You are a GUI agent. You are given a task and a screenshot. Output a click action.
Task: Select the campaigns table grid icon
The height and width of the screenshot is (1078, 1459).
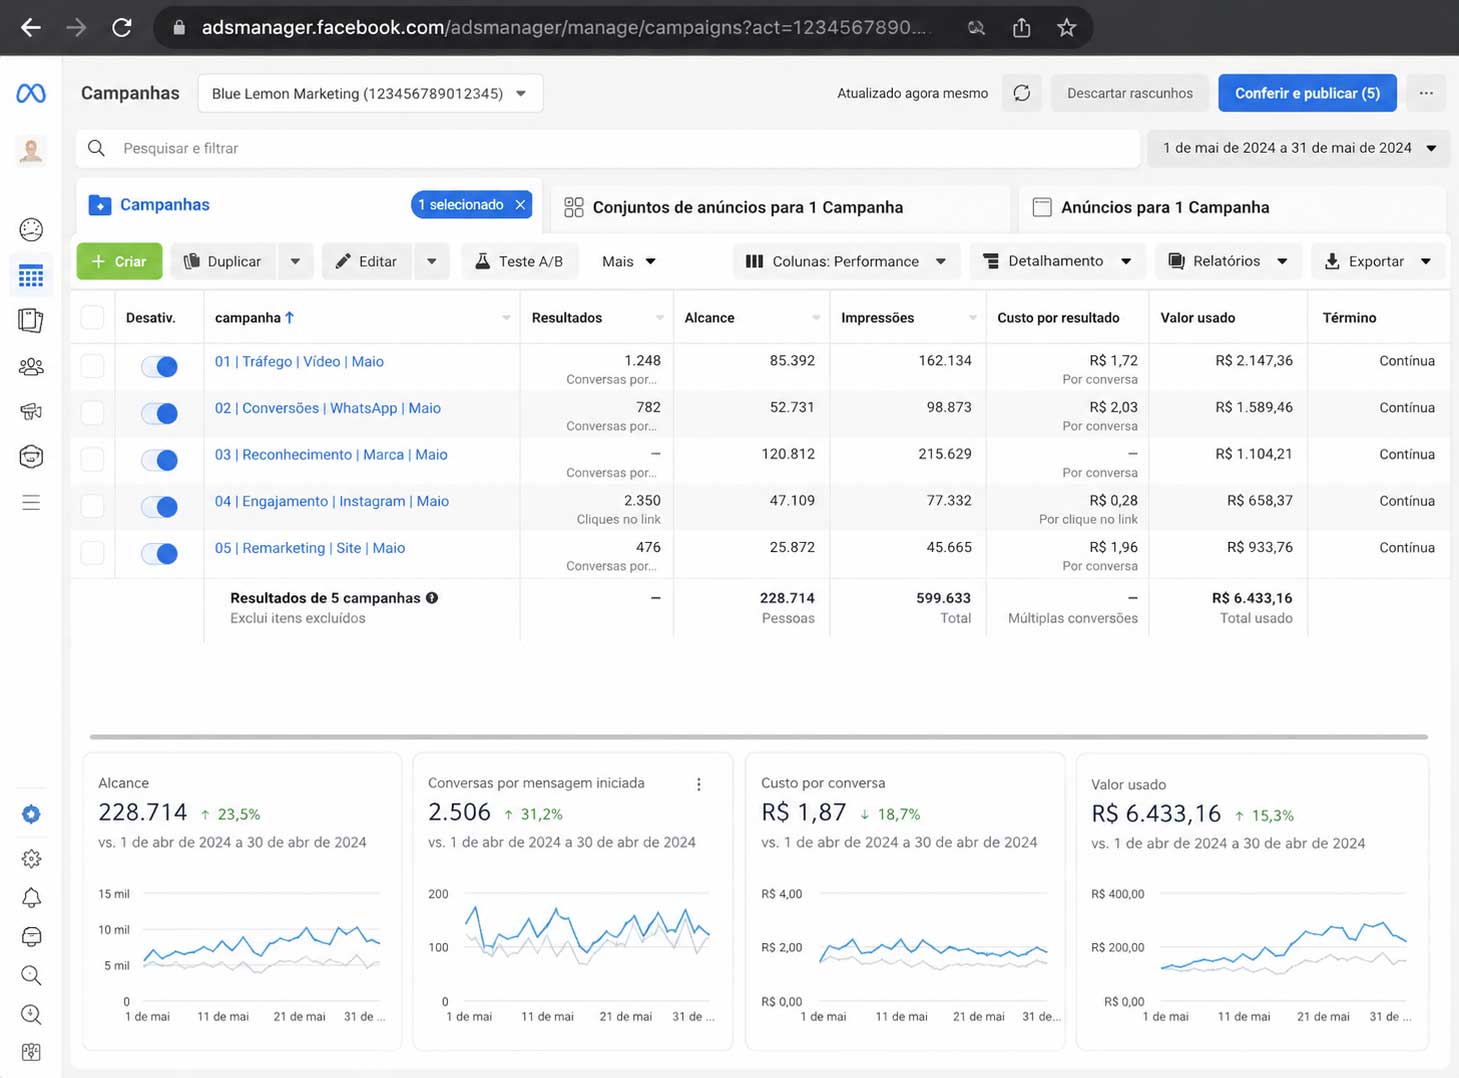[x=31, y=276]
